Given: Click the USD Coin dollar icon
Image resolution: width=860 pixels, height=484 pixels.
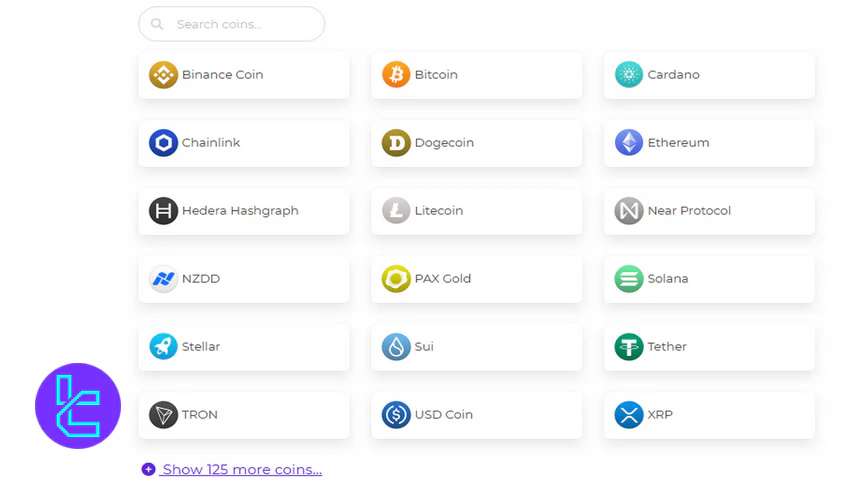Looking at the screenshot, I should click(x=396, y=415).
